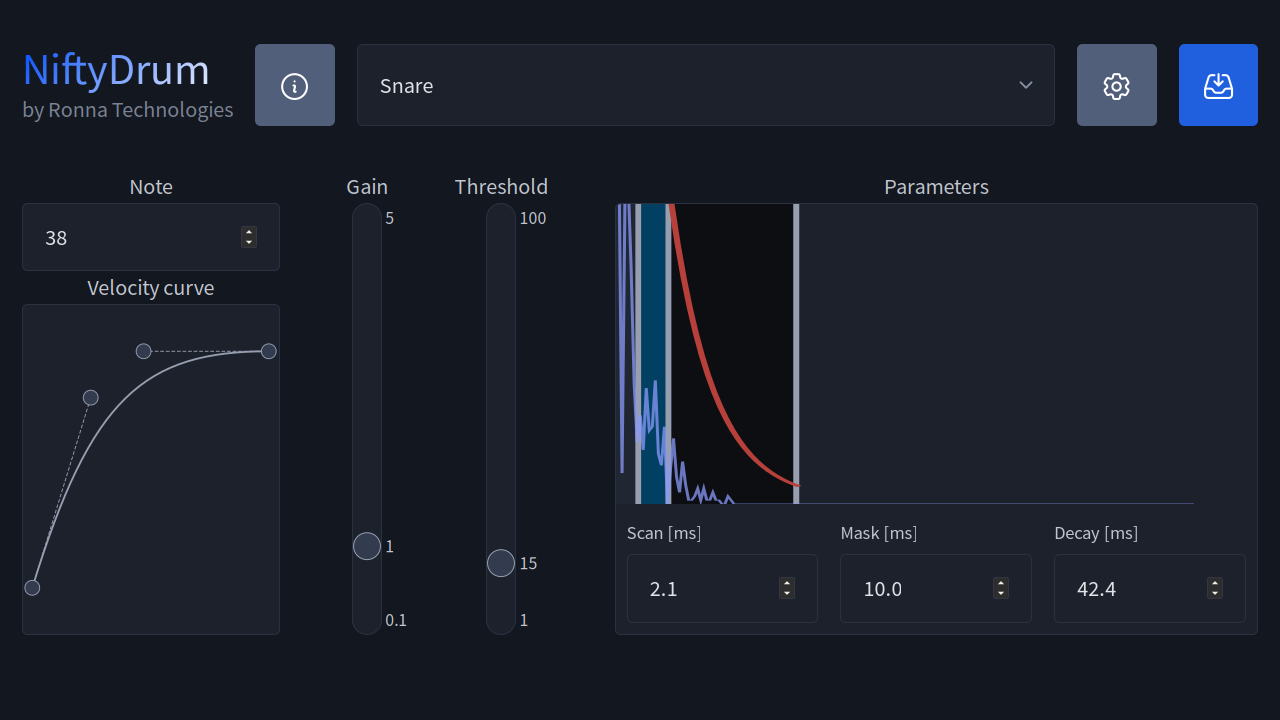Screen dimensions: 1280x720
Task: Open settings with the gear icon
Action: pos(1116,85)
